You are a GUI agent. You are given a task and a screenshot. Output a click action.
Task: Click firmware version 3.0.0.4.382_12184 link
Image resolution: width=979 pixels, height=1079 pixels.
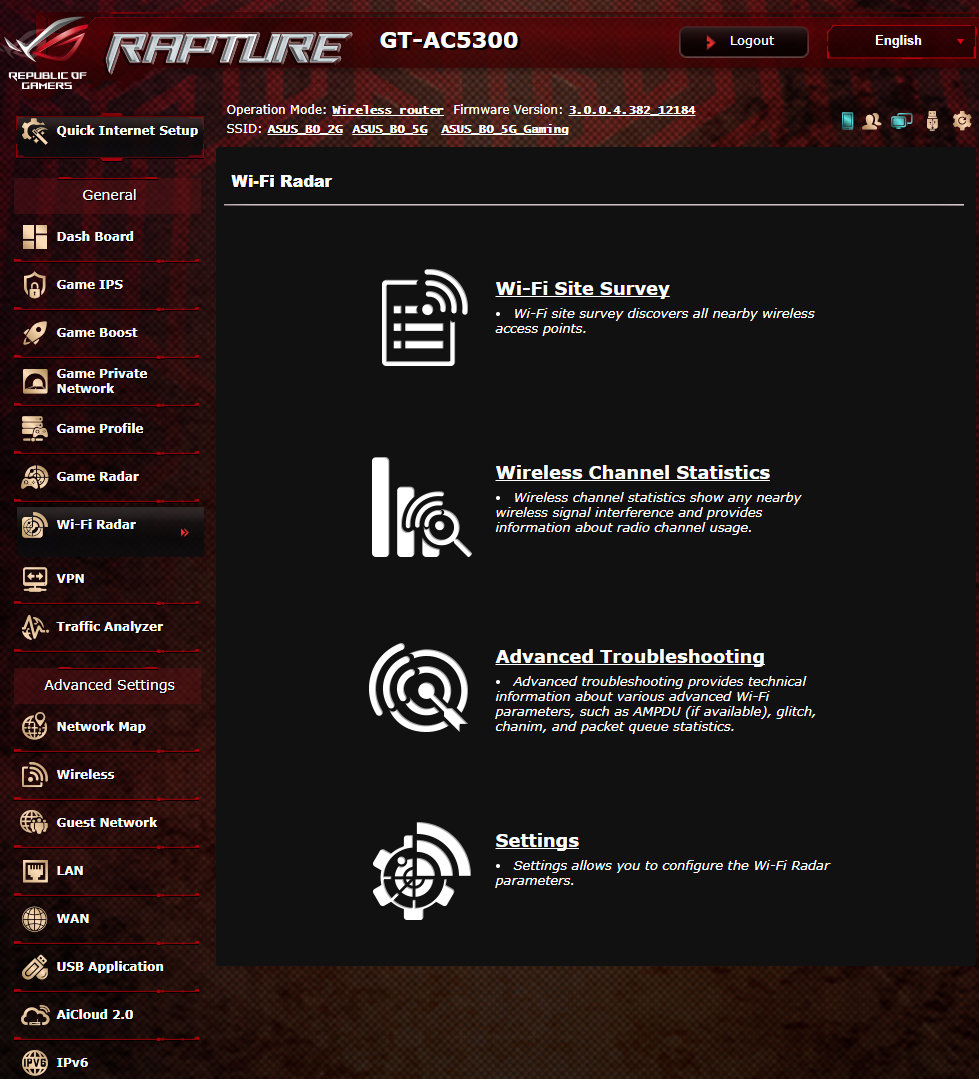[x=632, y=110]
